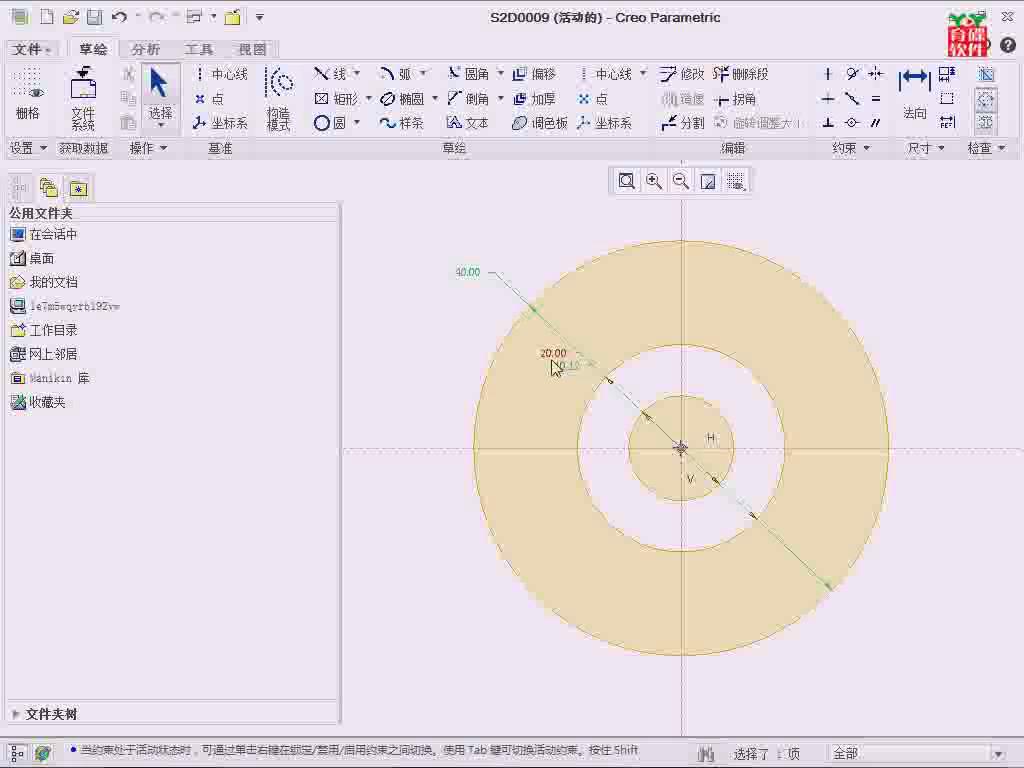Open the Circle (圆) dropdown arrow
Viewport: 1024px width, 768px height.
click(357, 123)
